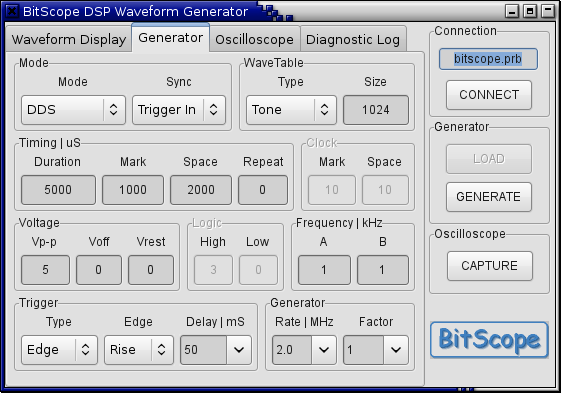Open the Trigger Edge Rise dropdown

pos(139,350)
